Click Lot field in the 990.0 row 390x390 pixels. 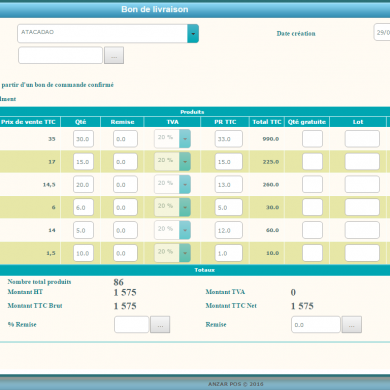362,139
